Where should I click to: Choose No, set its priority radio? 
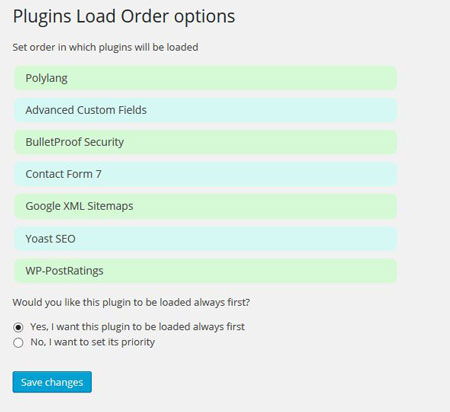tap(18, 343)
